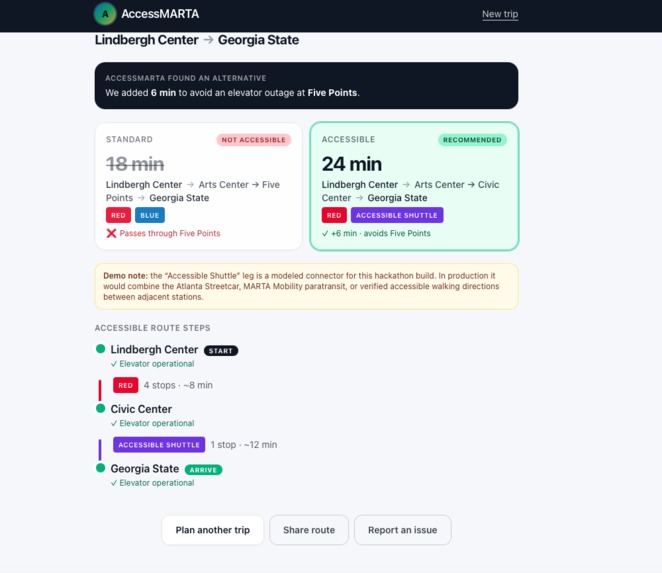Click the START badge next to Lindbergh Center
This screenshot has height=573, width=662.
tap(221, 350)
